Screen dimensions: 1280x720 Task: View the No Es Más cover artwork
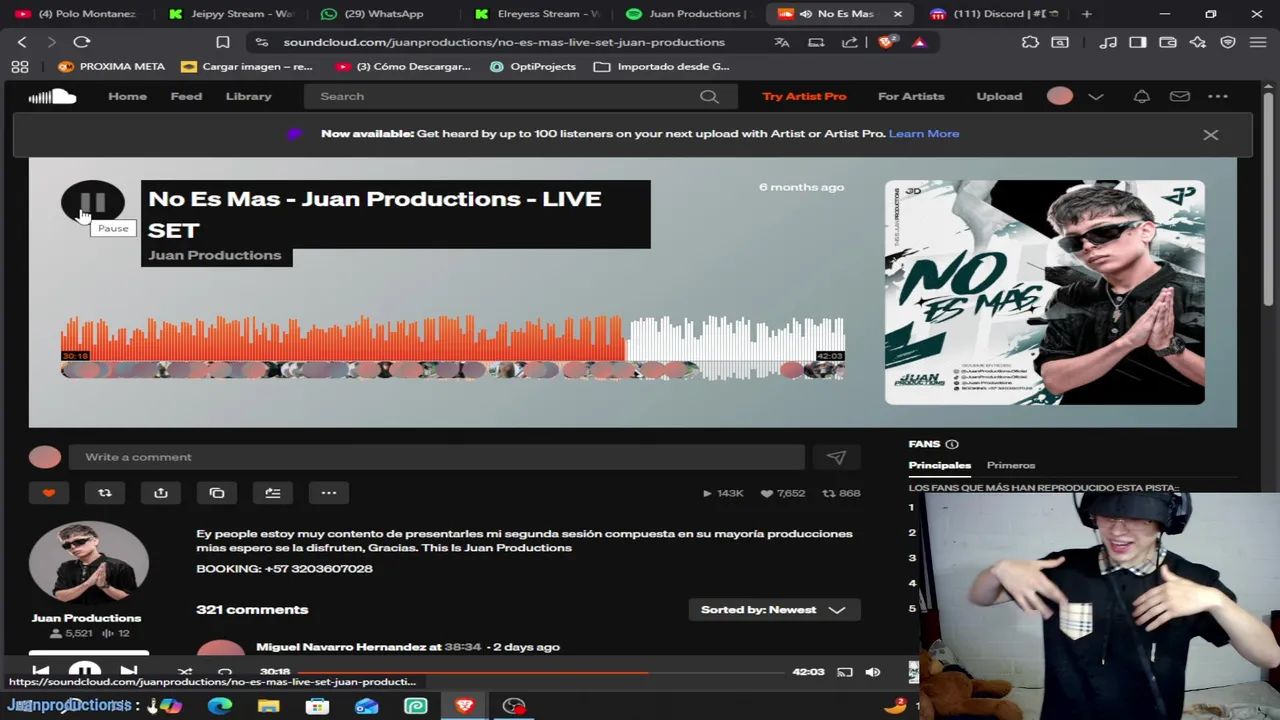1045,292
